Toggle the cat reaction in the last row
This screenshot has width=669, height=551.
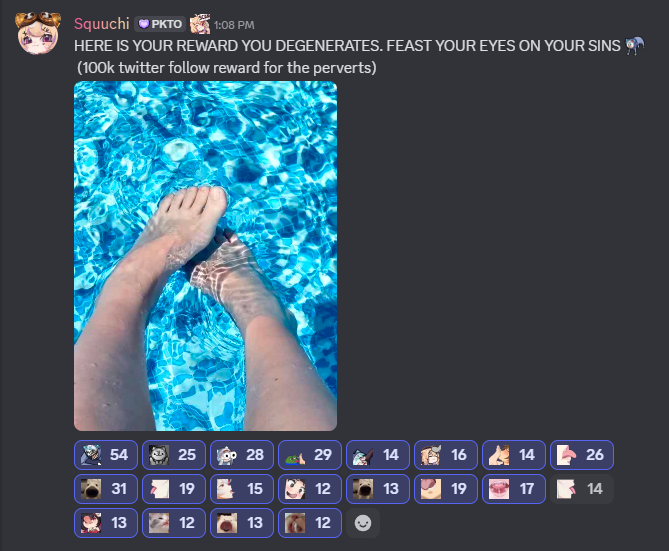pyautogui.click(x=174, y=523)
